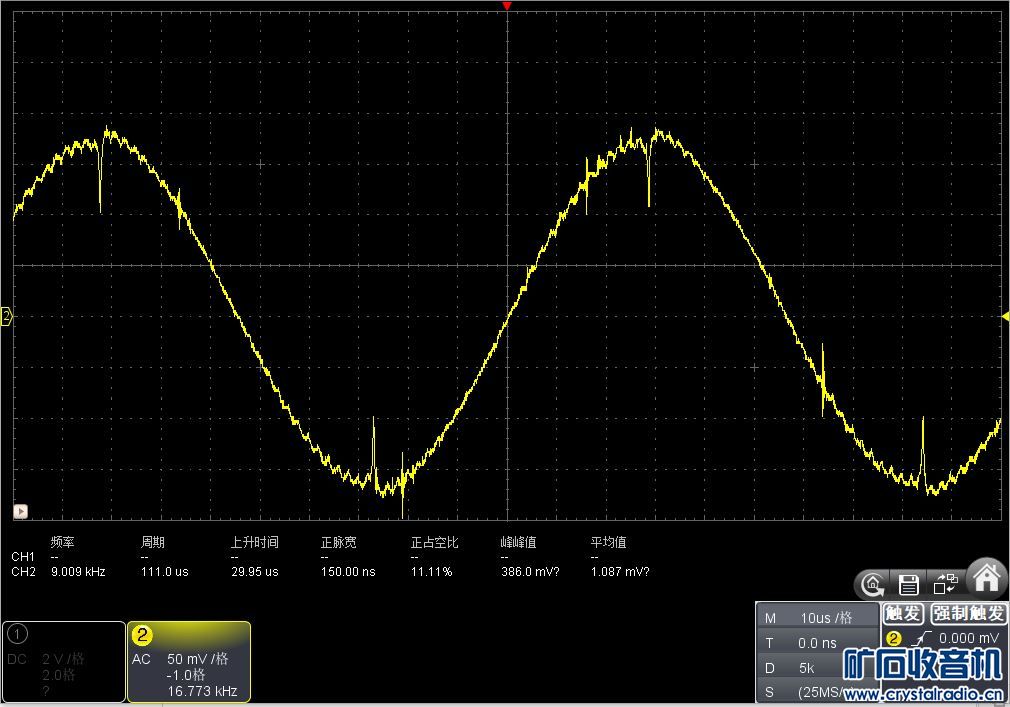Viewport: 1010px width, 707px height.
Task: Click the 周期 measurement header
Action: tap(153, 542)
